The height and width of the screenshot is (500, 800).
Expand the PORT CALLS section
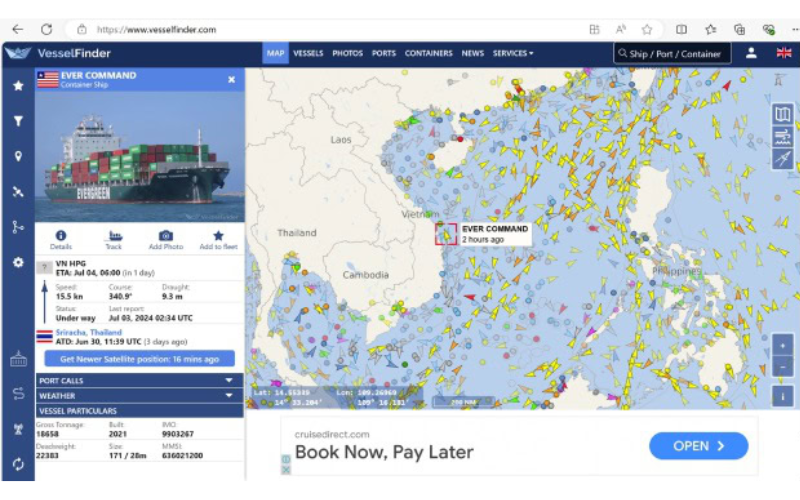point(139,381)
